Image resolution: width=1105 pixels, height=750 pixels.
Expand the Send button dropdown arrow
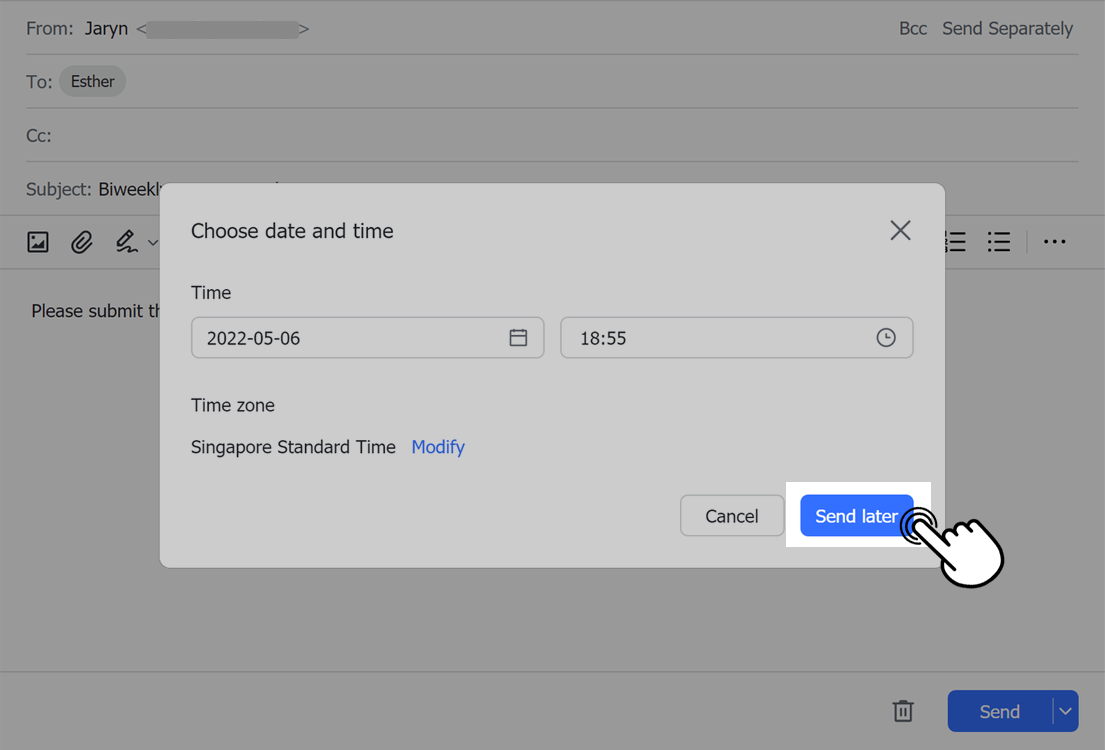tap(1066, 711)
